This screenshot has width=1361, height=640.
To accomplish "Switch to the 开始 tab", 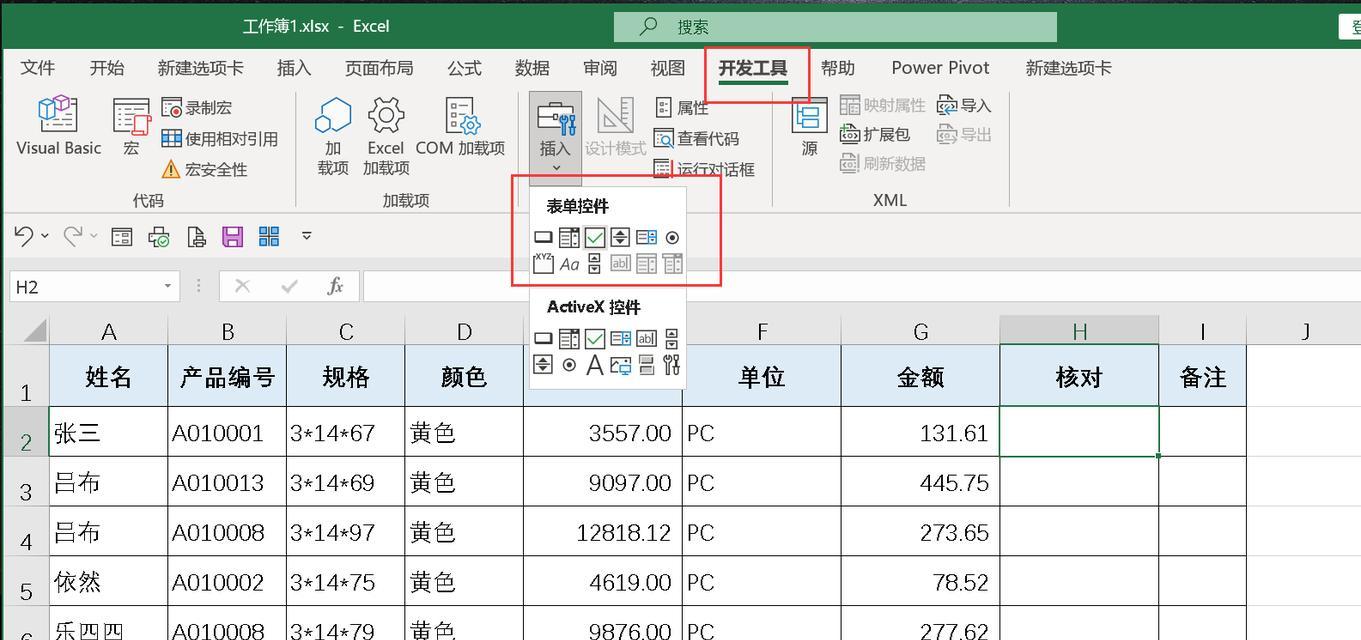I will (x=106, y=67).
